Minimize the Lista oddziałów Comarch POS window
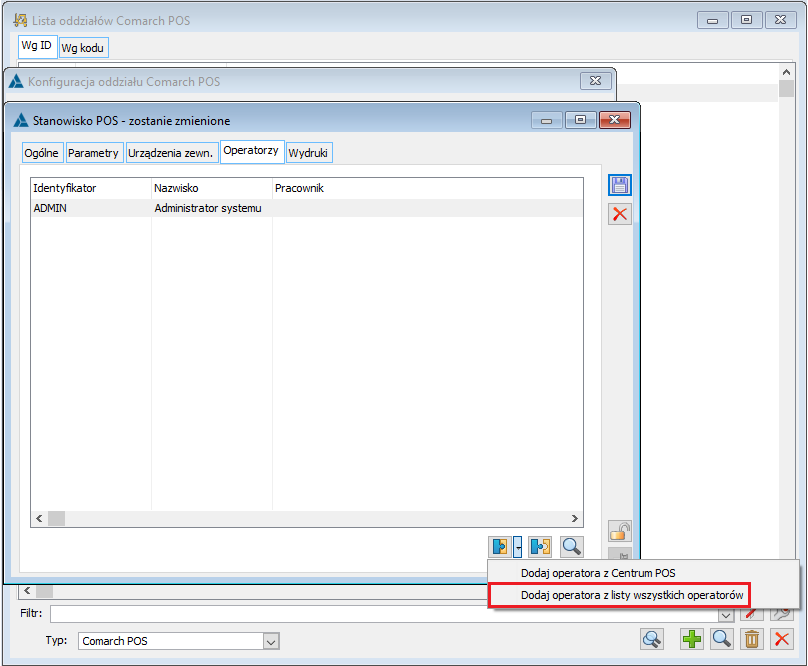 [x=713, y=20]
